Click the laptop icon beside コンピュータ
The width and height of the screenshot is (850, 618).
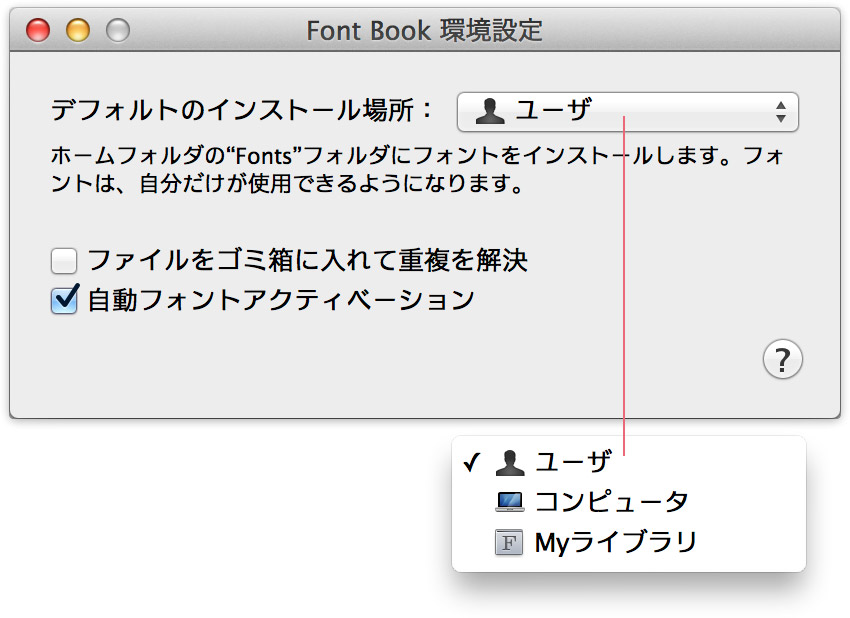click(510, 502)
